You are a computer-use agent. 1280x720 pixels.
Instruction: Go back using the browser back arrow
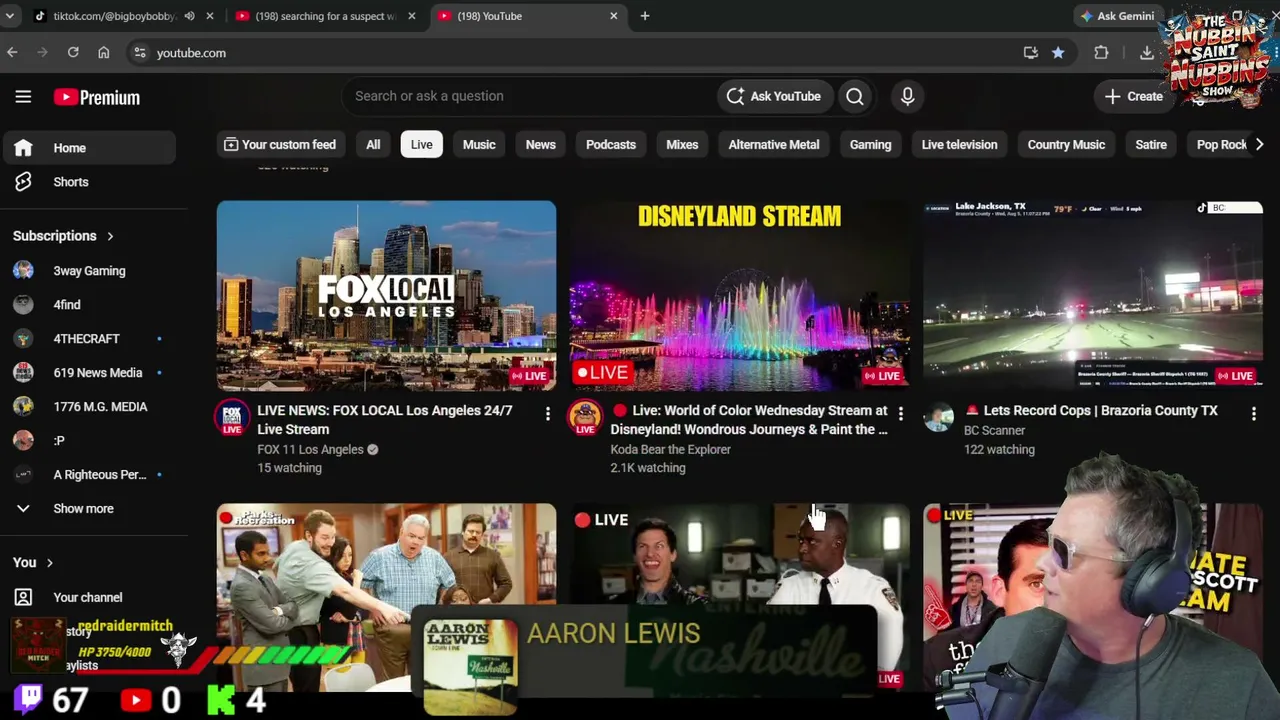click(x=12, y=52)
